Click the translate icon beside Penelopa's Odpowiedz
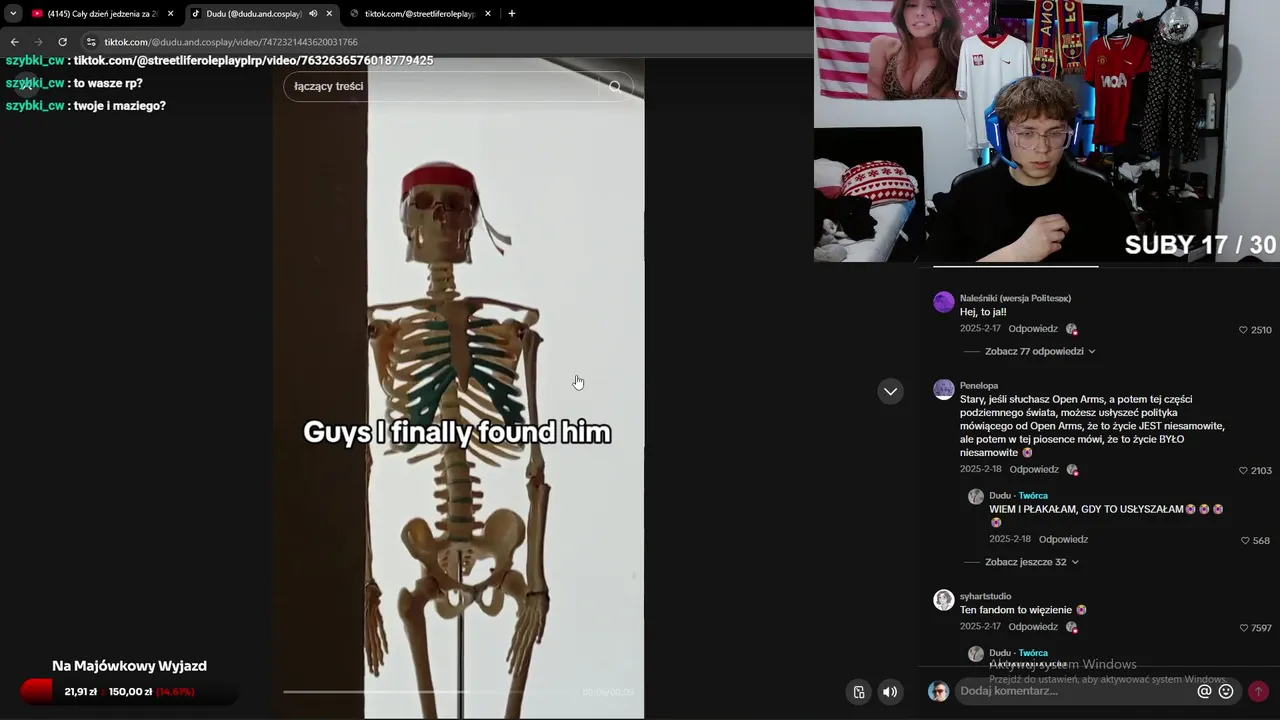 tap(1073, 469)
